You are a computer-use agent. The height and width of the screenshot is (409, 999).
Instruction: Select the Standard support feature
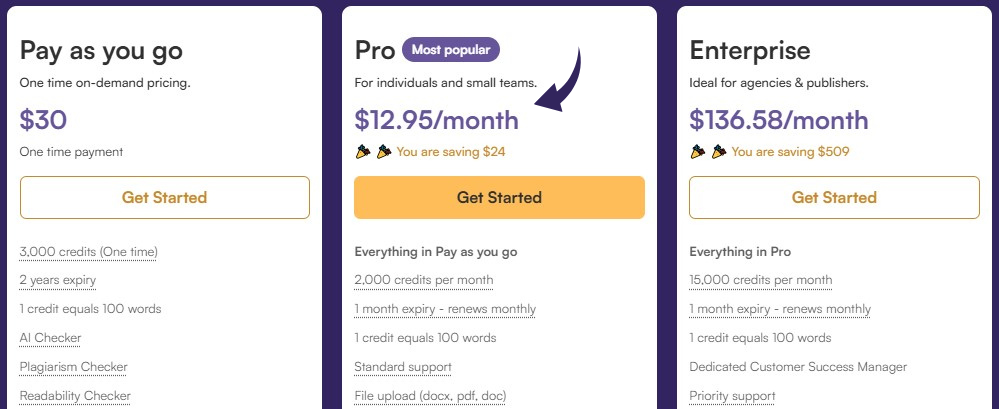pyautogui.click(x=403, y=367)
